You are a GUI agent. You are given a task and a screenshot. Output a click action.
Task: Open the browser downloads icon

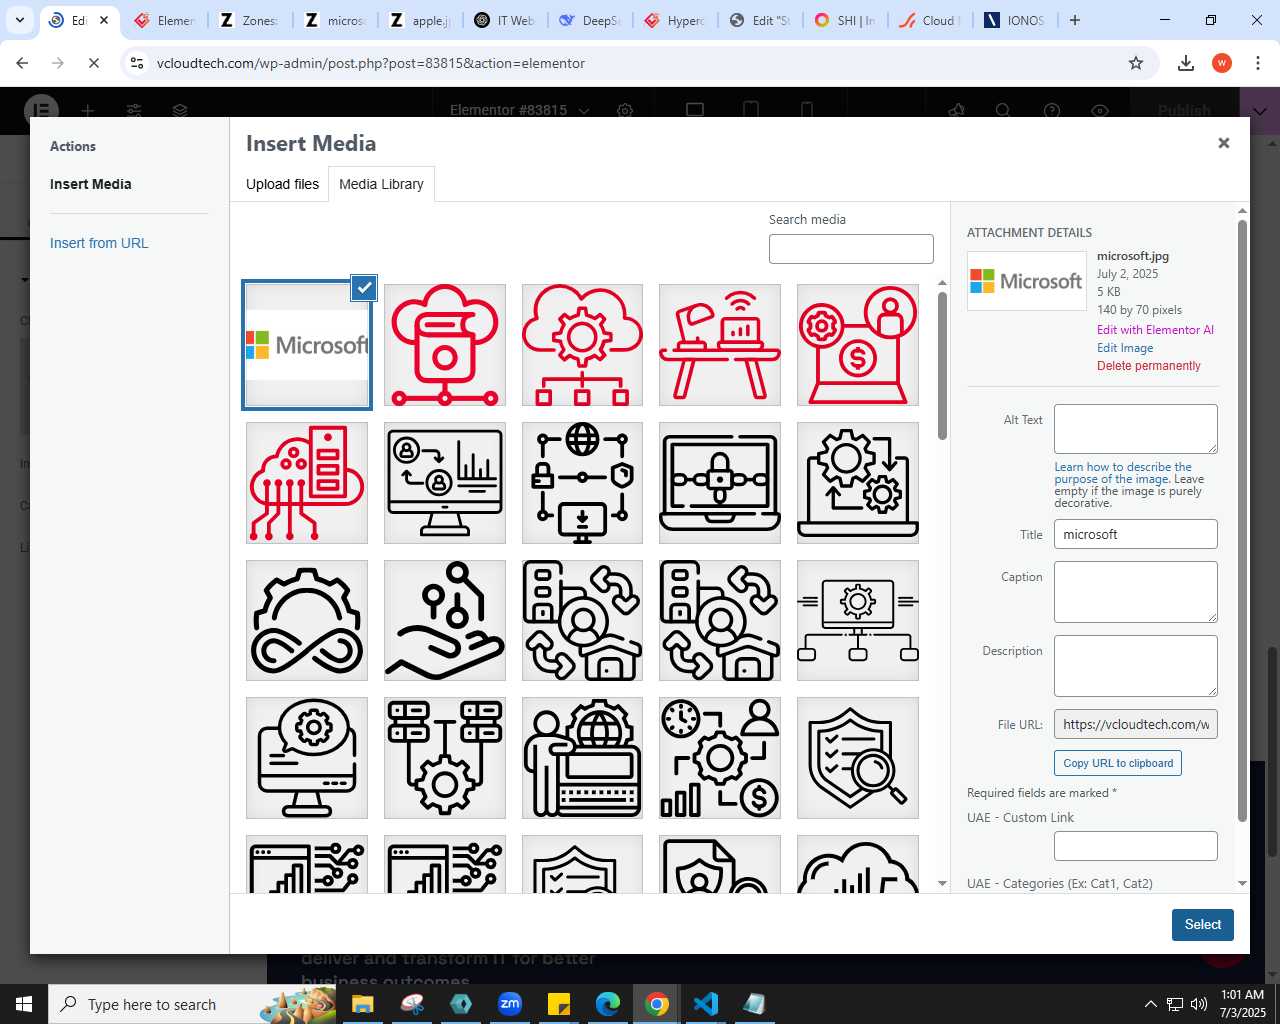[x=1186, y=63]
